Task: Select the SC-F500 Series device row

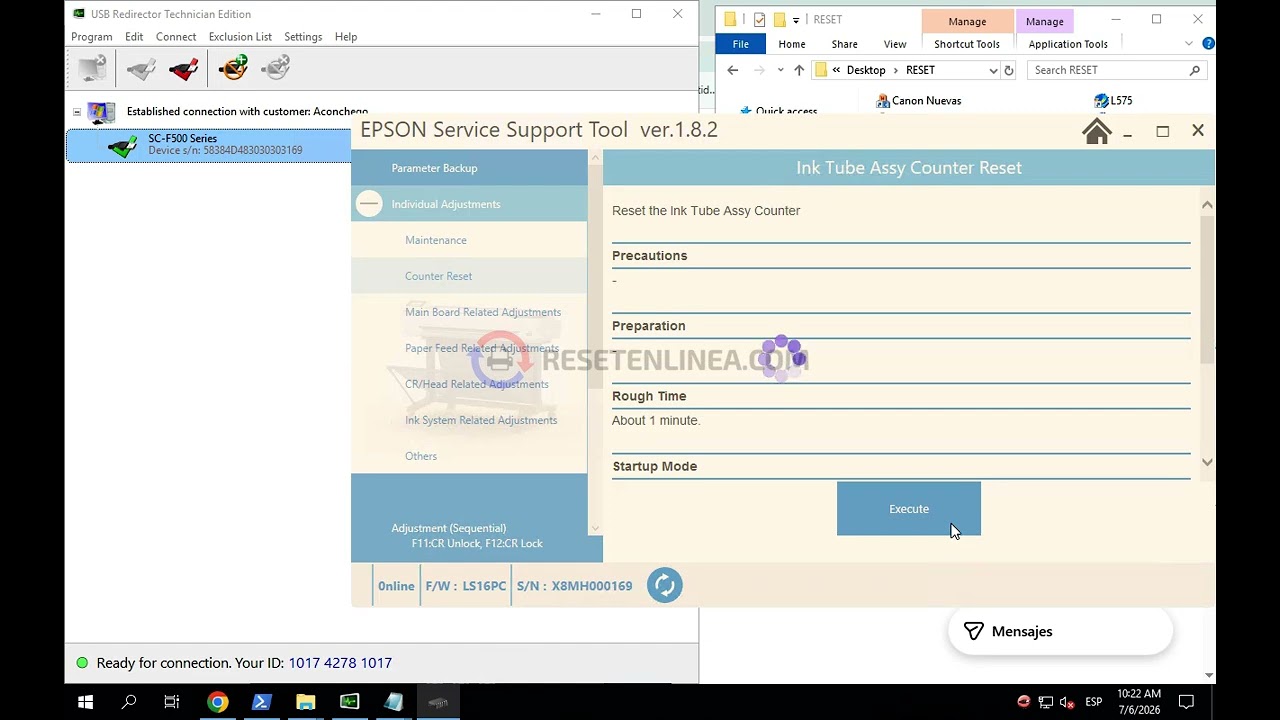Action: point(209,145)
